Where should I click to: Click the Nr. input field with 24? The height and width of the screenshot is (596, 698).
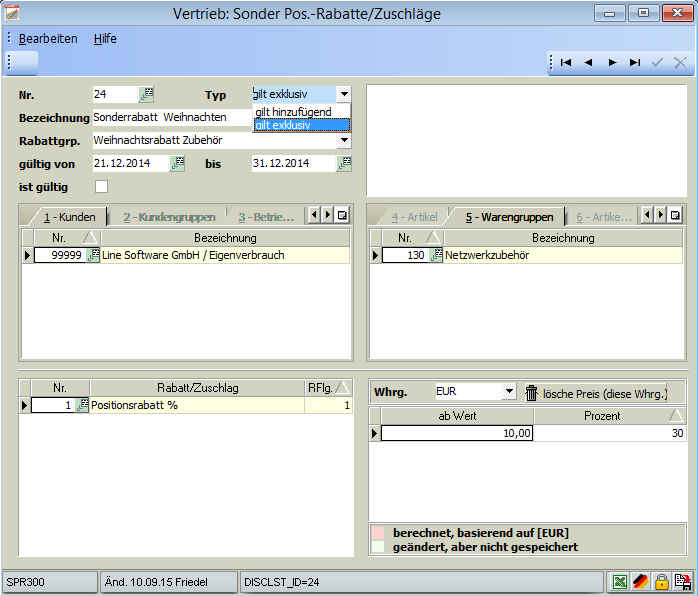click(x=115, y=94)
